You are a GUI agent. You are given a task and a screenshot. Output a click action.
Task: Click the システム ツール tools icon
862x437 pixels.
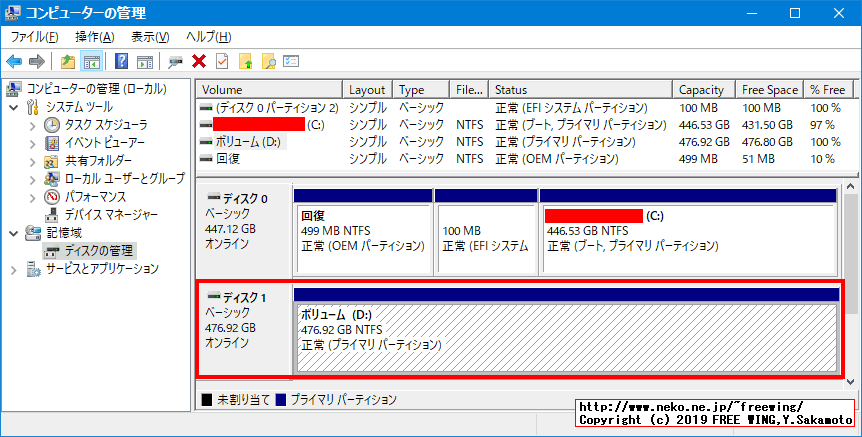[33, 107]
